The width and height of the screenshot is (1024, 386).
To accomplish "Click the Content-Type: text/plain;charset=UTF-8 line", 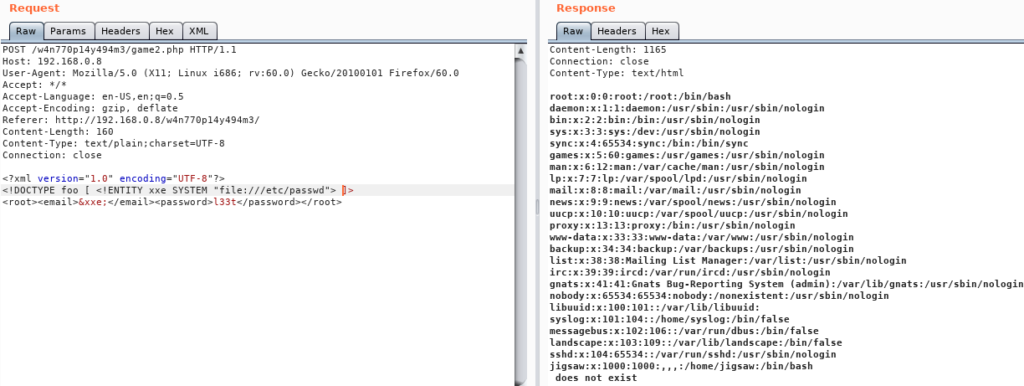I will [x=114, y=144].
